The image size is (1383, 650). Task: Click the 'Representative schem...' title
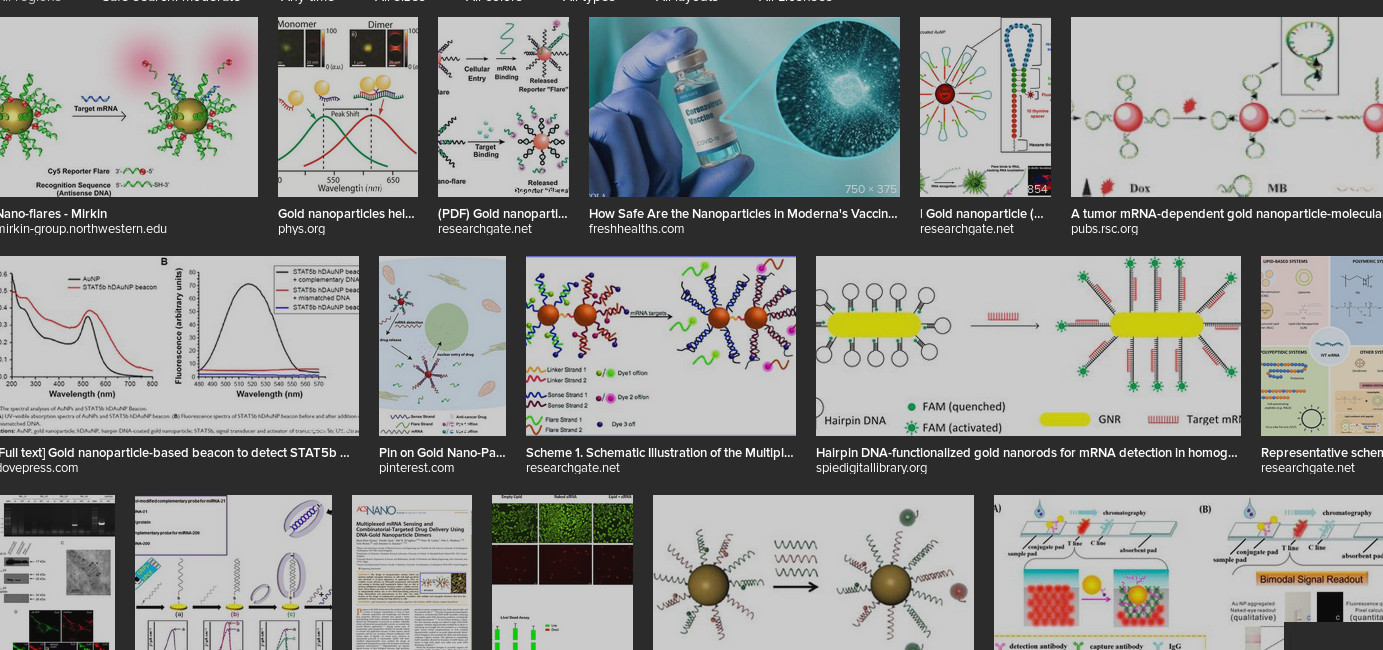(x=1322, y=453)
